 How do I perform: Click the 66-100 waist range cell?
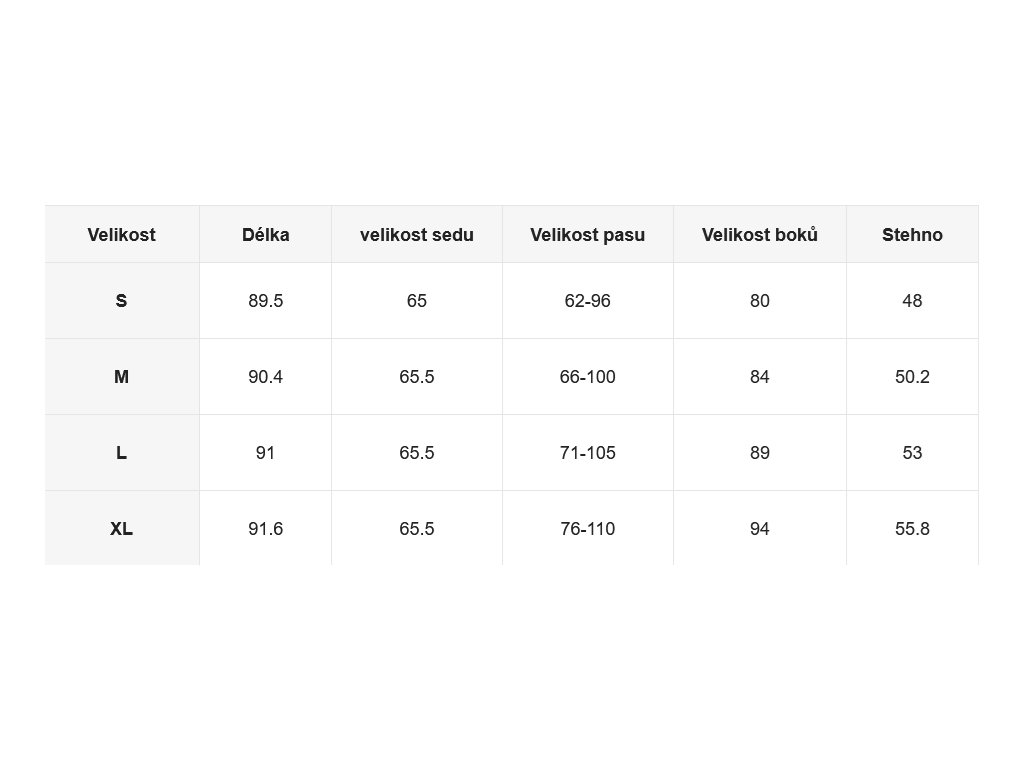coord(587,377)
